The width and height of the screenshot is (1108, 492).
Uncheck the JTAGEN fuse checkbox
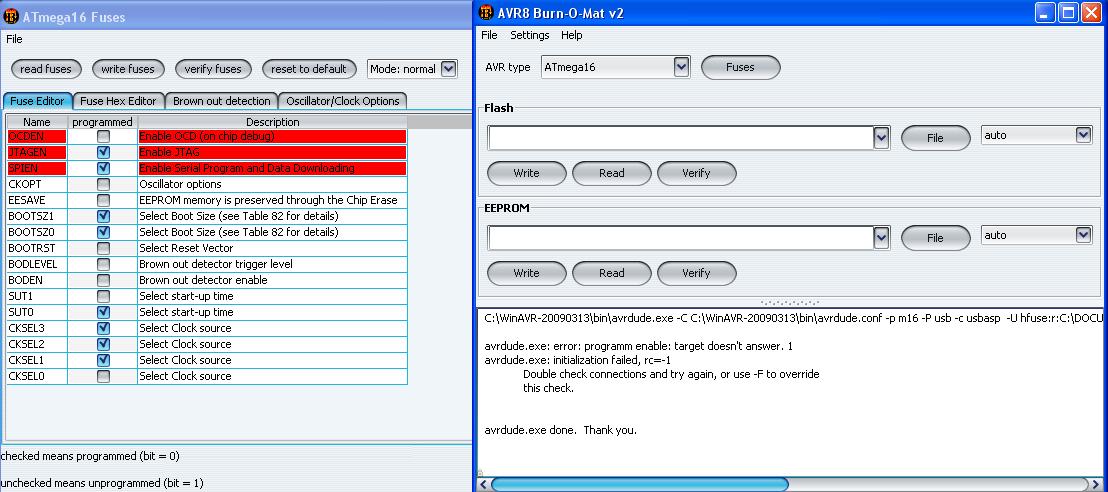click(103, 152)
